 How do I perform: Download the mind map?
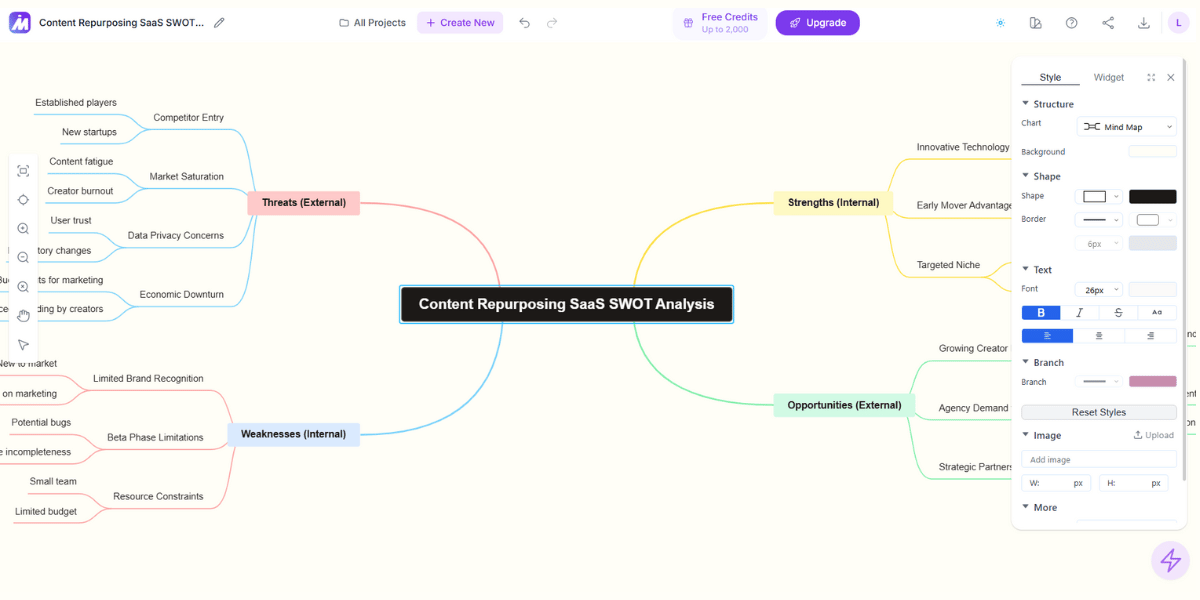click(1144, 23)
